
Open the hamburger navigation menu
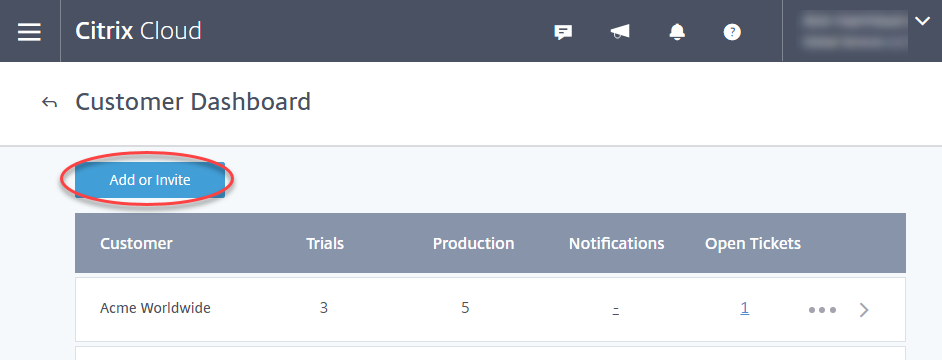pos(29,31)
